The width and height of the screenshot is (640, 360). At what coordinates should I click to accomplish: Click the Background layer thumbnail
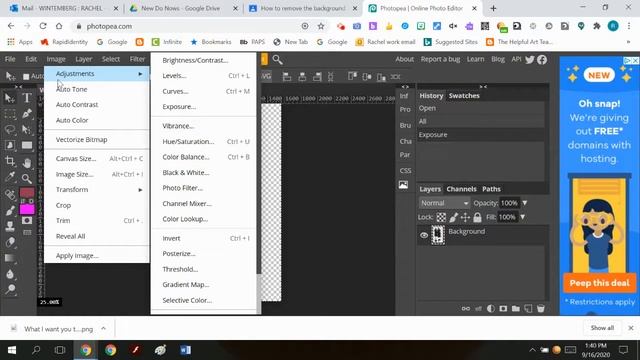(438, 235)
